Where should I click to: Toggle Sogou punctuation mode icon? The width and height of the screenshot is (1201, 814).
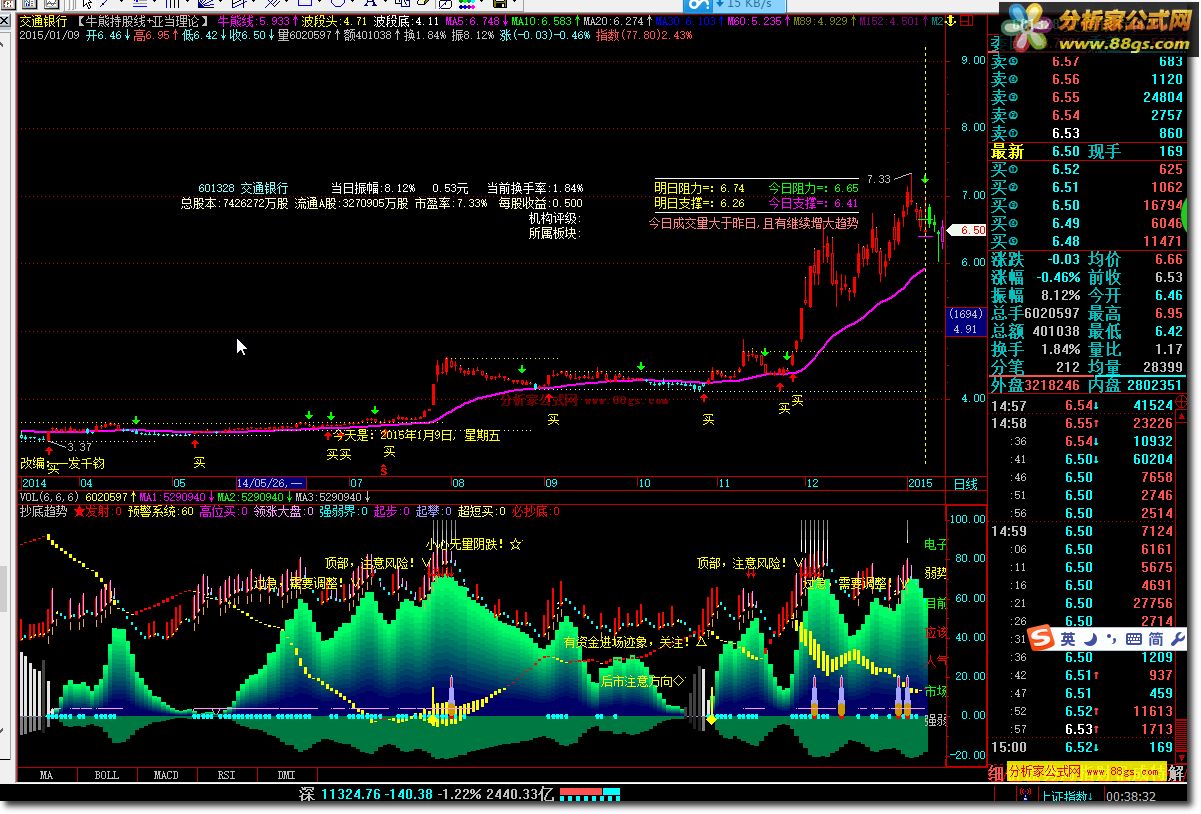pos(1110,640)
